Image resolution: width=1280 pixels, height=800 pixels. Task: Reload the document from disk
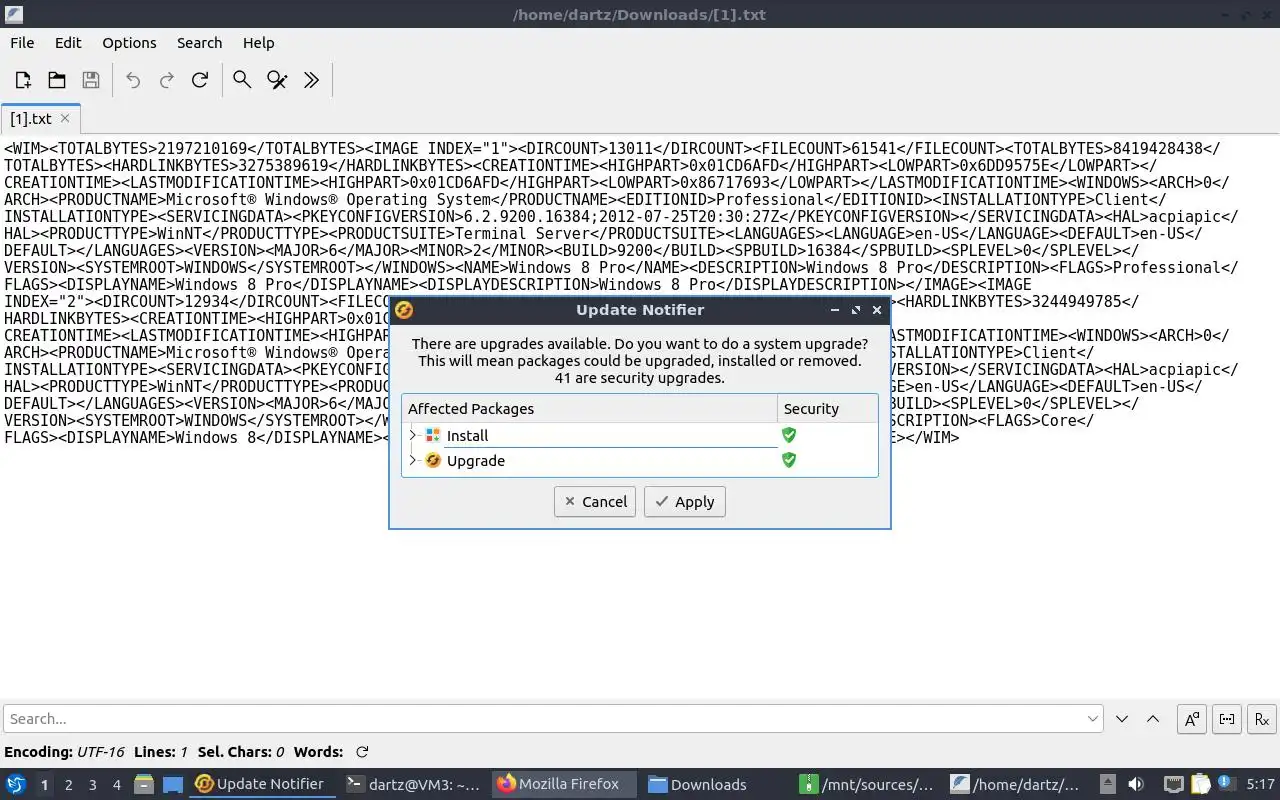coord(200,80)
